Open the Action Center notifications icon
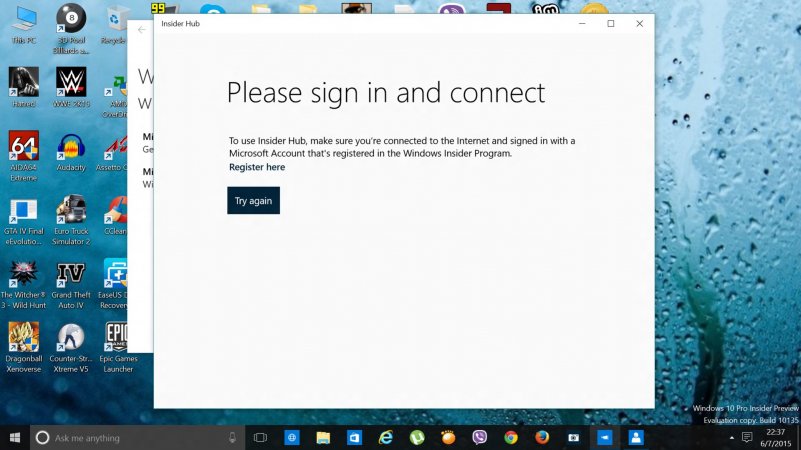Viewport: 801px width, 450px height. pyautogui.click(x=747, y=438)
